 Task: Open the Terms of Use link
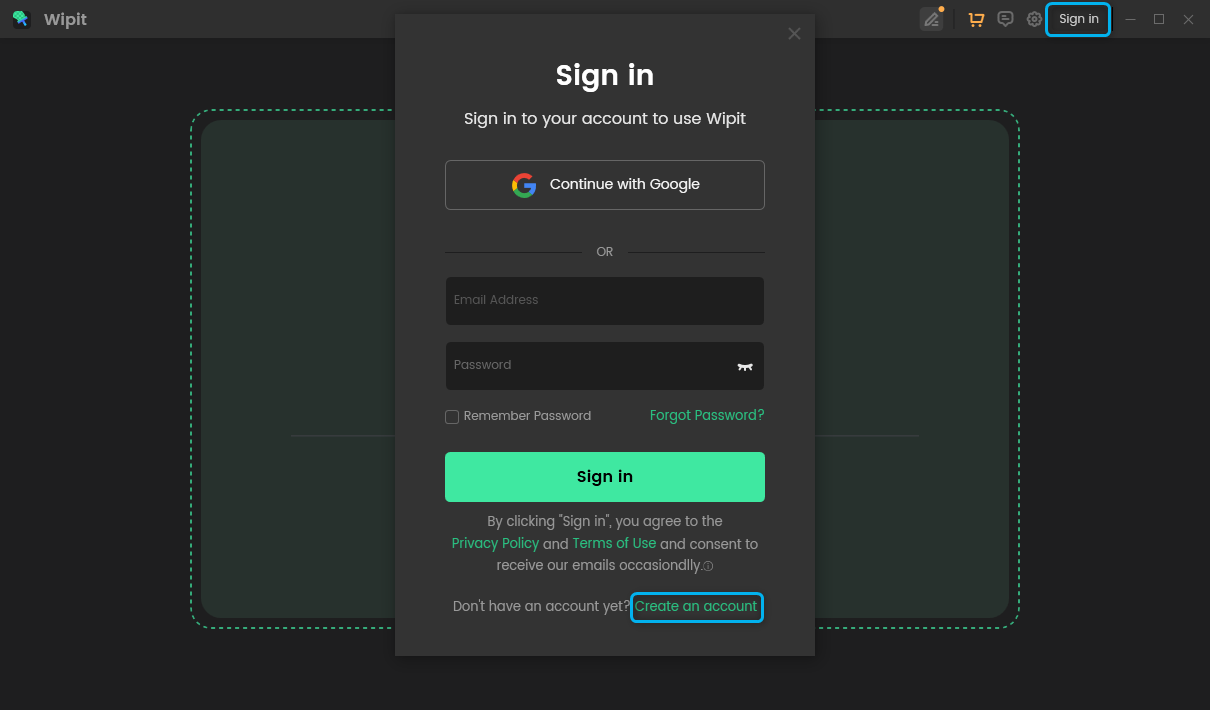click(614, 543)
